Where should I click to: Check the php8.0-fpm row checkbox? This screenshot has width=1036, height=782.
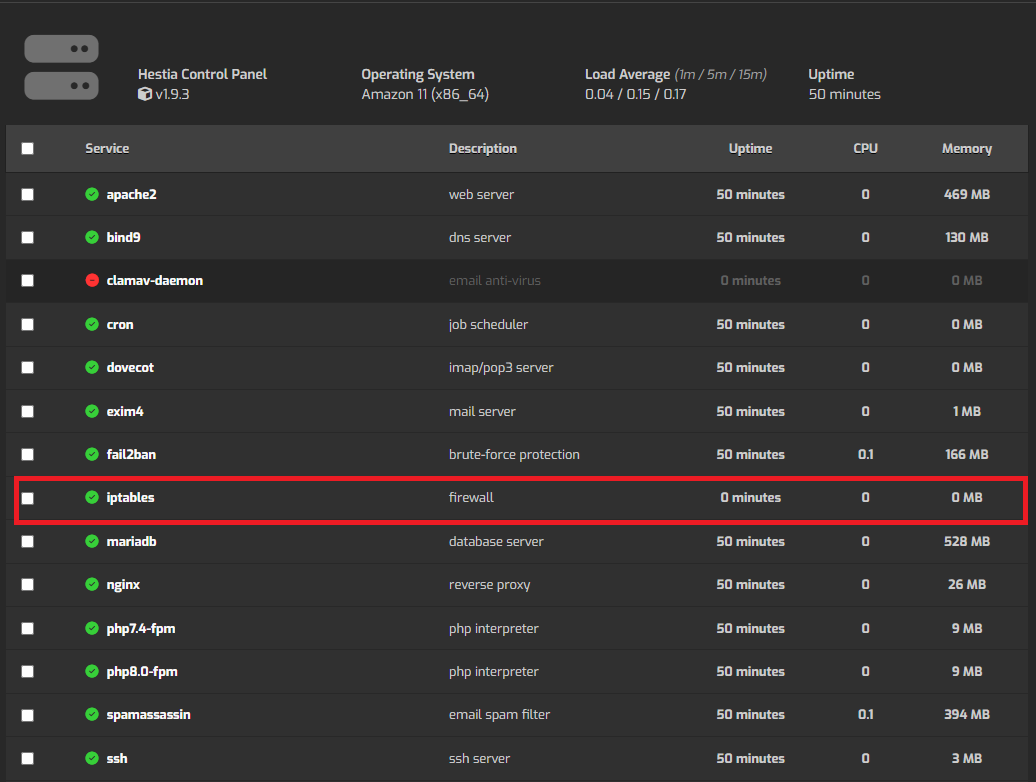27,672
